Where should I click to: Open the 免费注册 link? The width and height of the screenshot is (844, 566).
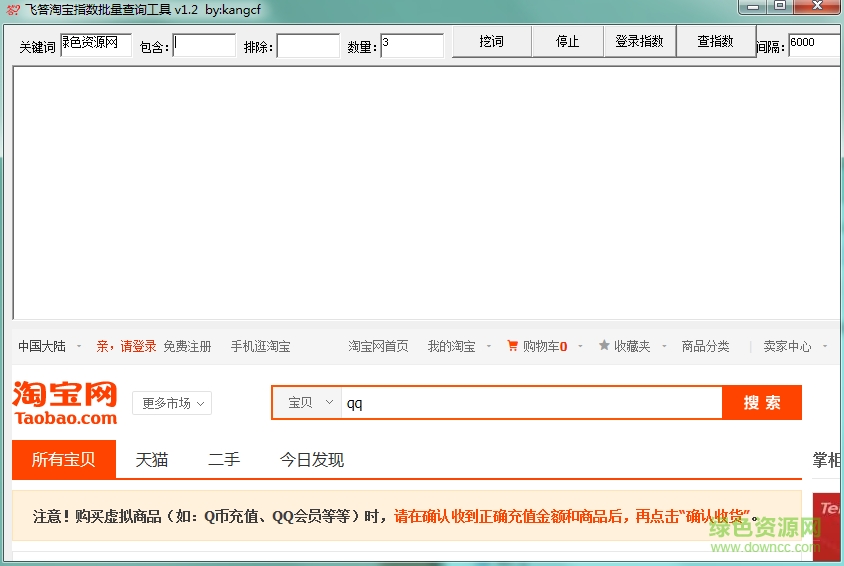coord(187,346)
